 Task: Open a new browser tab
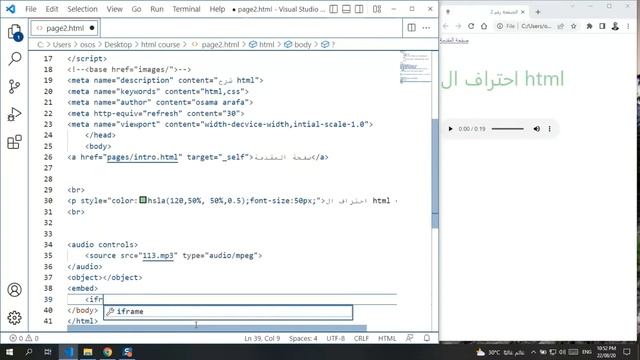[x=538, y=12]
